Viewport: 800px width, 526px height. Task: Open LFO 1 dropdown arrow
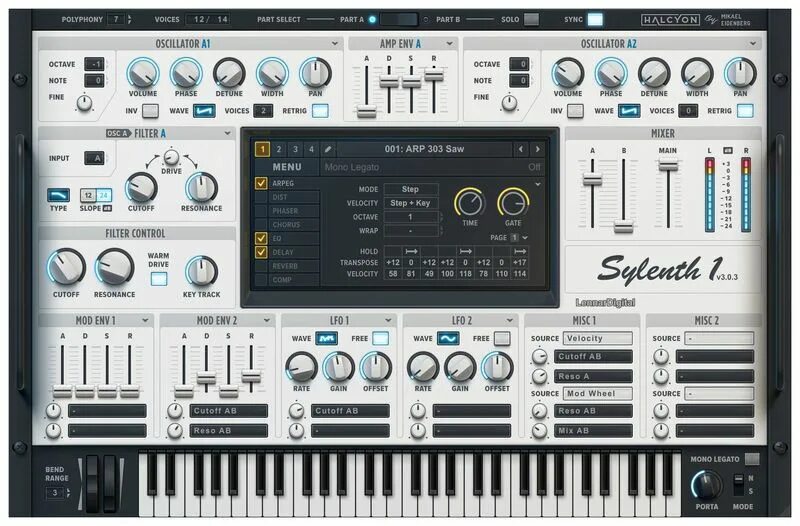388,320
